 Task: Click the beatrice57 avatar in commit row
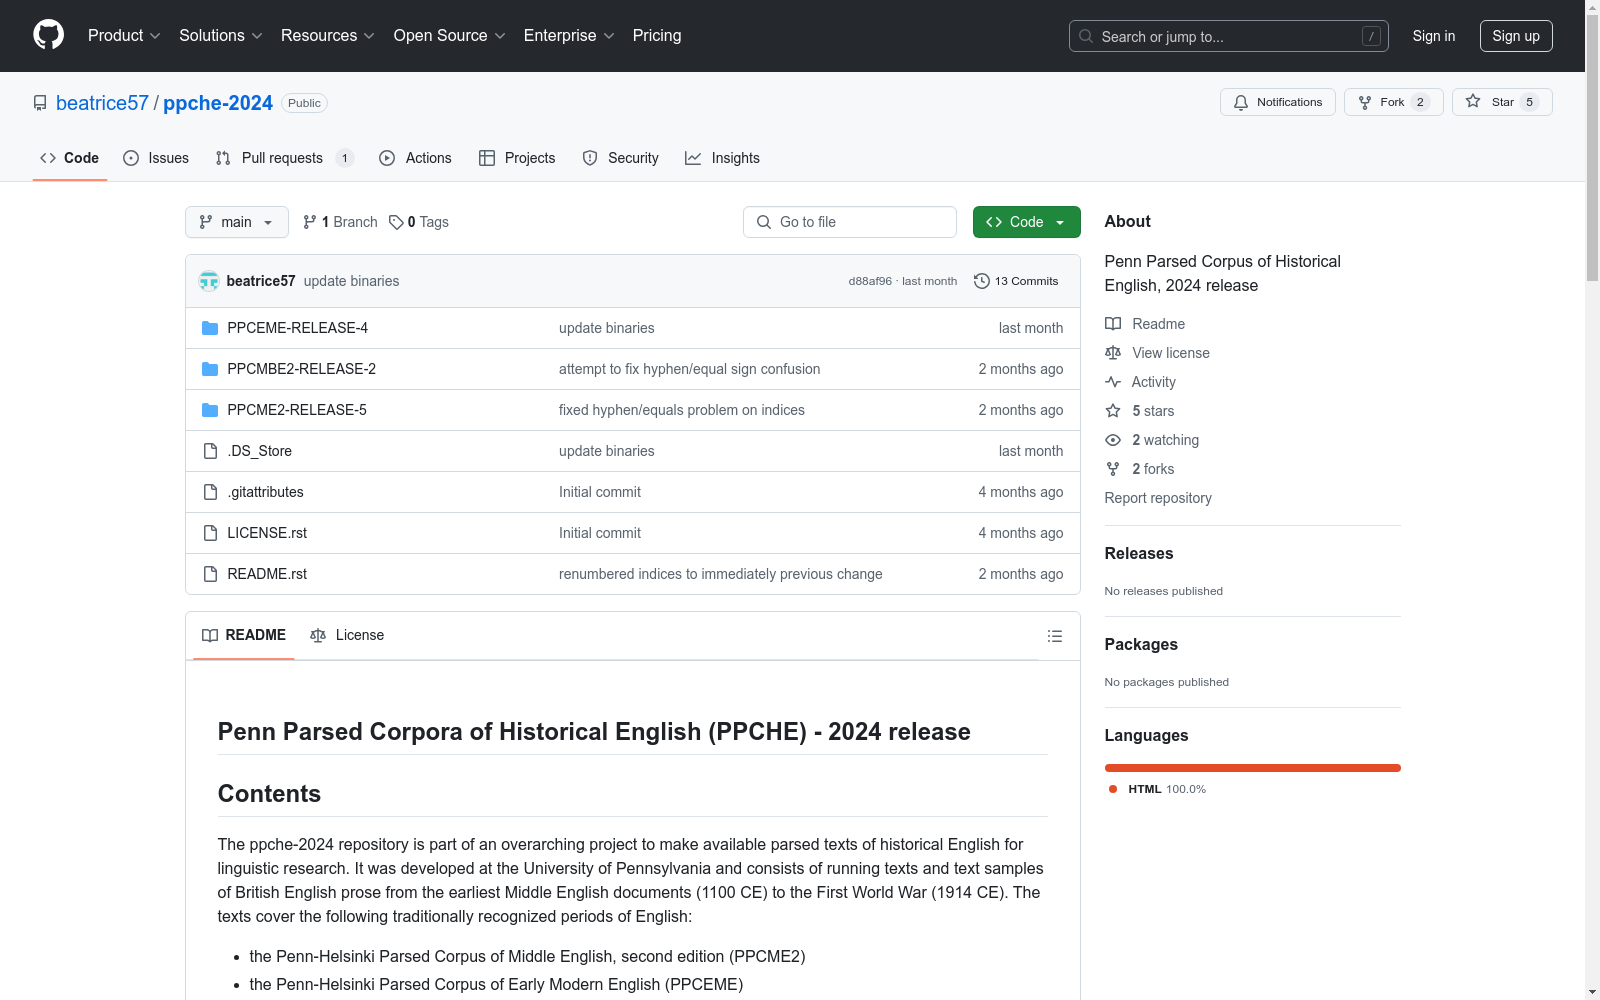(x=209, y=281)
